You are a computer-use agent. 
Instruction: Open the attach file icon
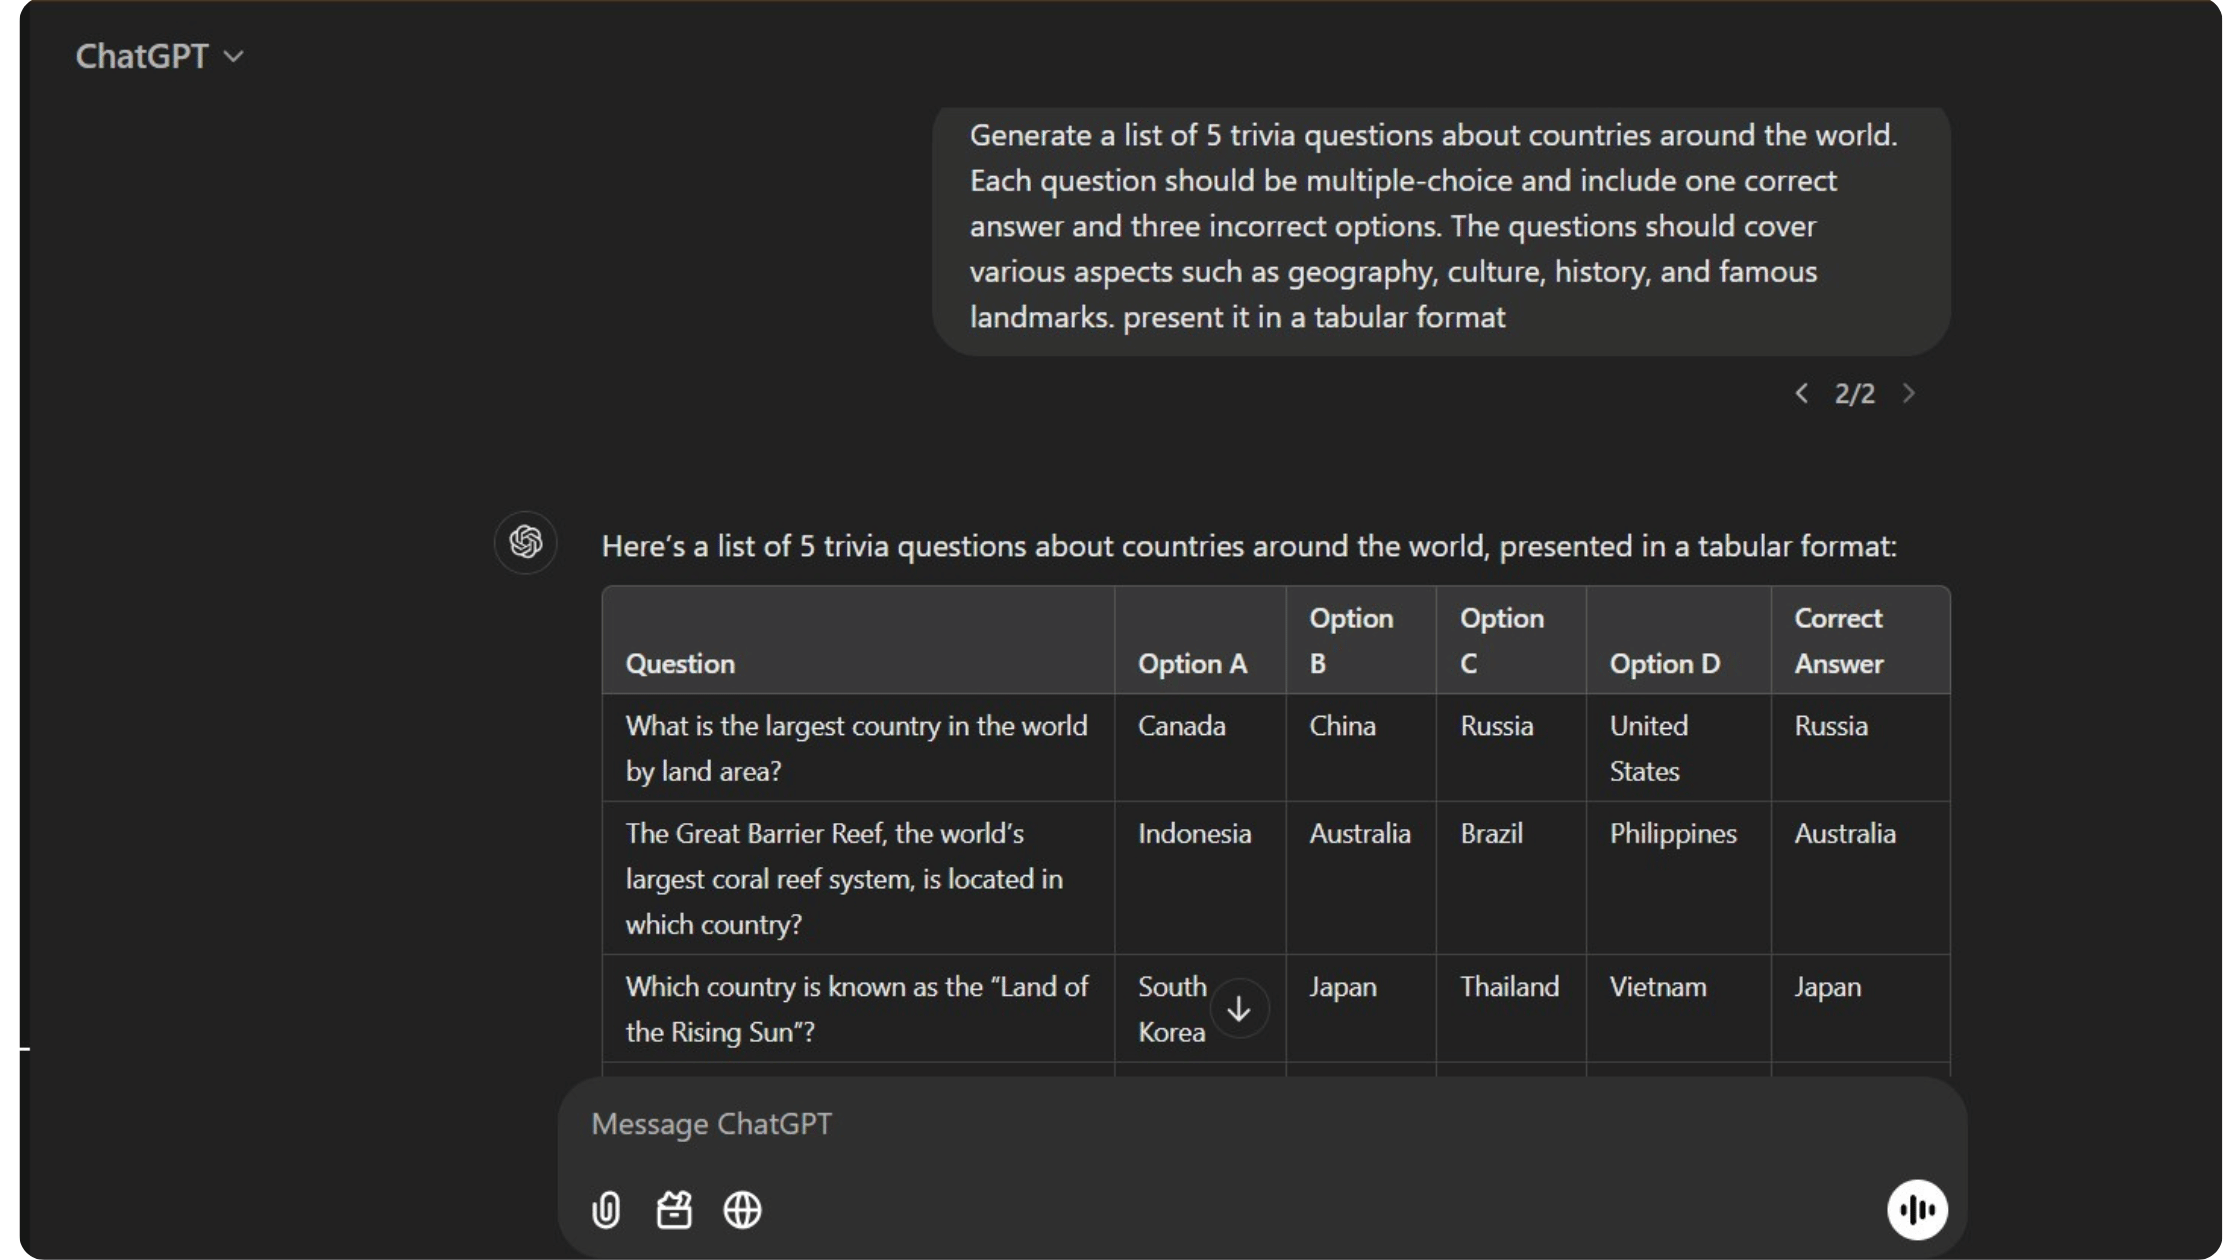click(608, 1209)
